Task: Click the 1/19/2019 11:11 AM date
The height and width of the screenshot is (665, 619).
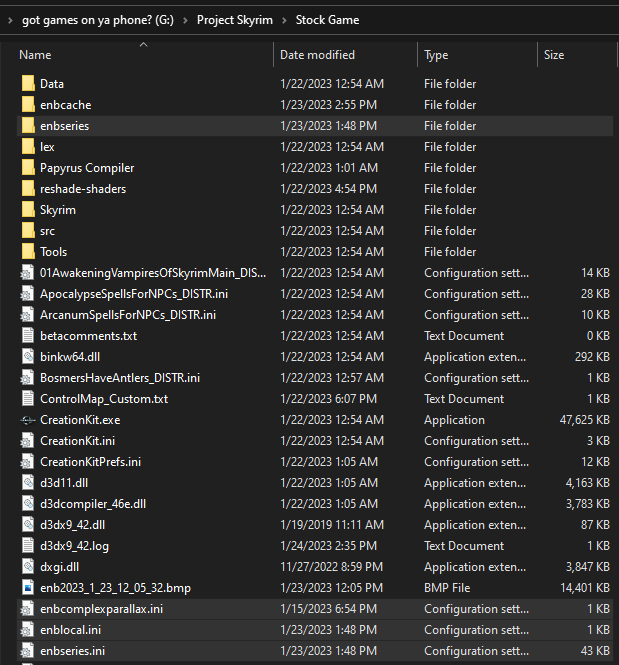Action: click(x=332, y=525)
